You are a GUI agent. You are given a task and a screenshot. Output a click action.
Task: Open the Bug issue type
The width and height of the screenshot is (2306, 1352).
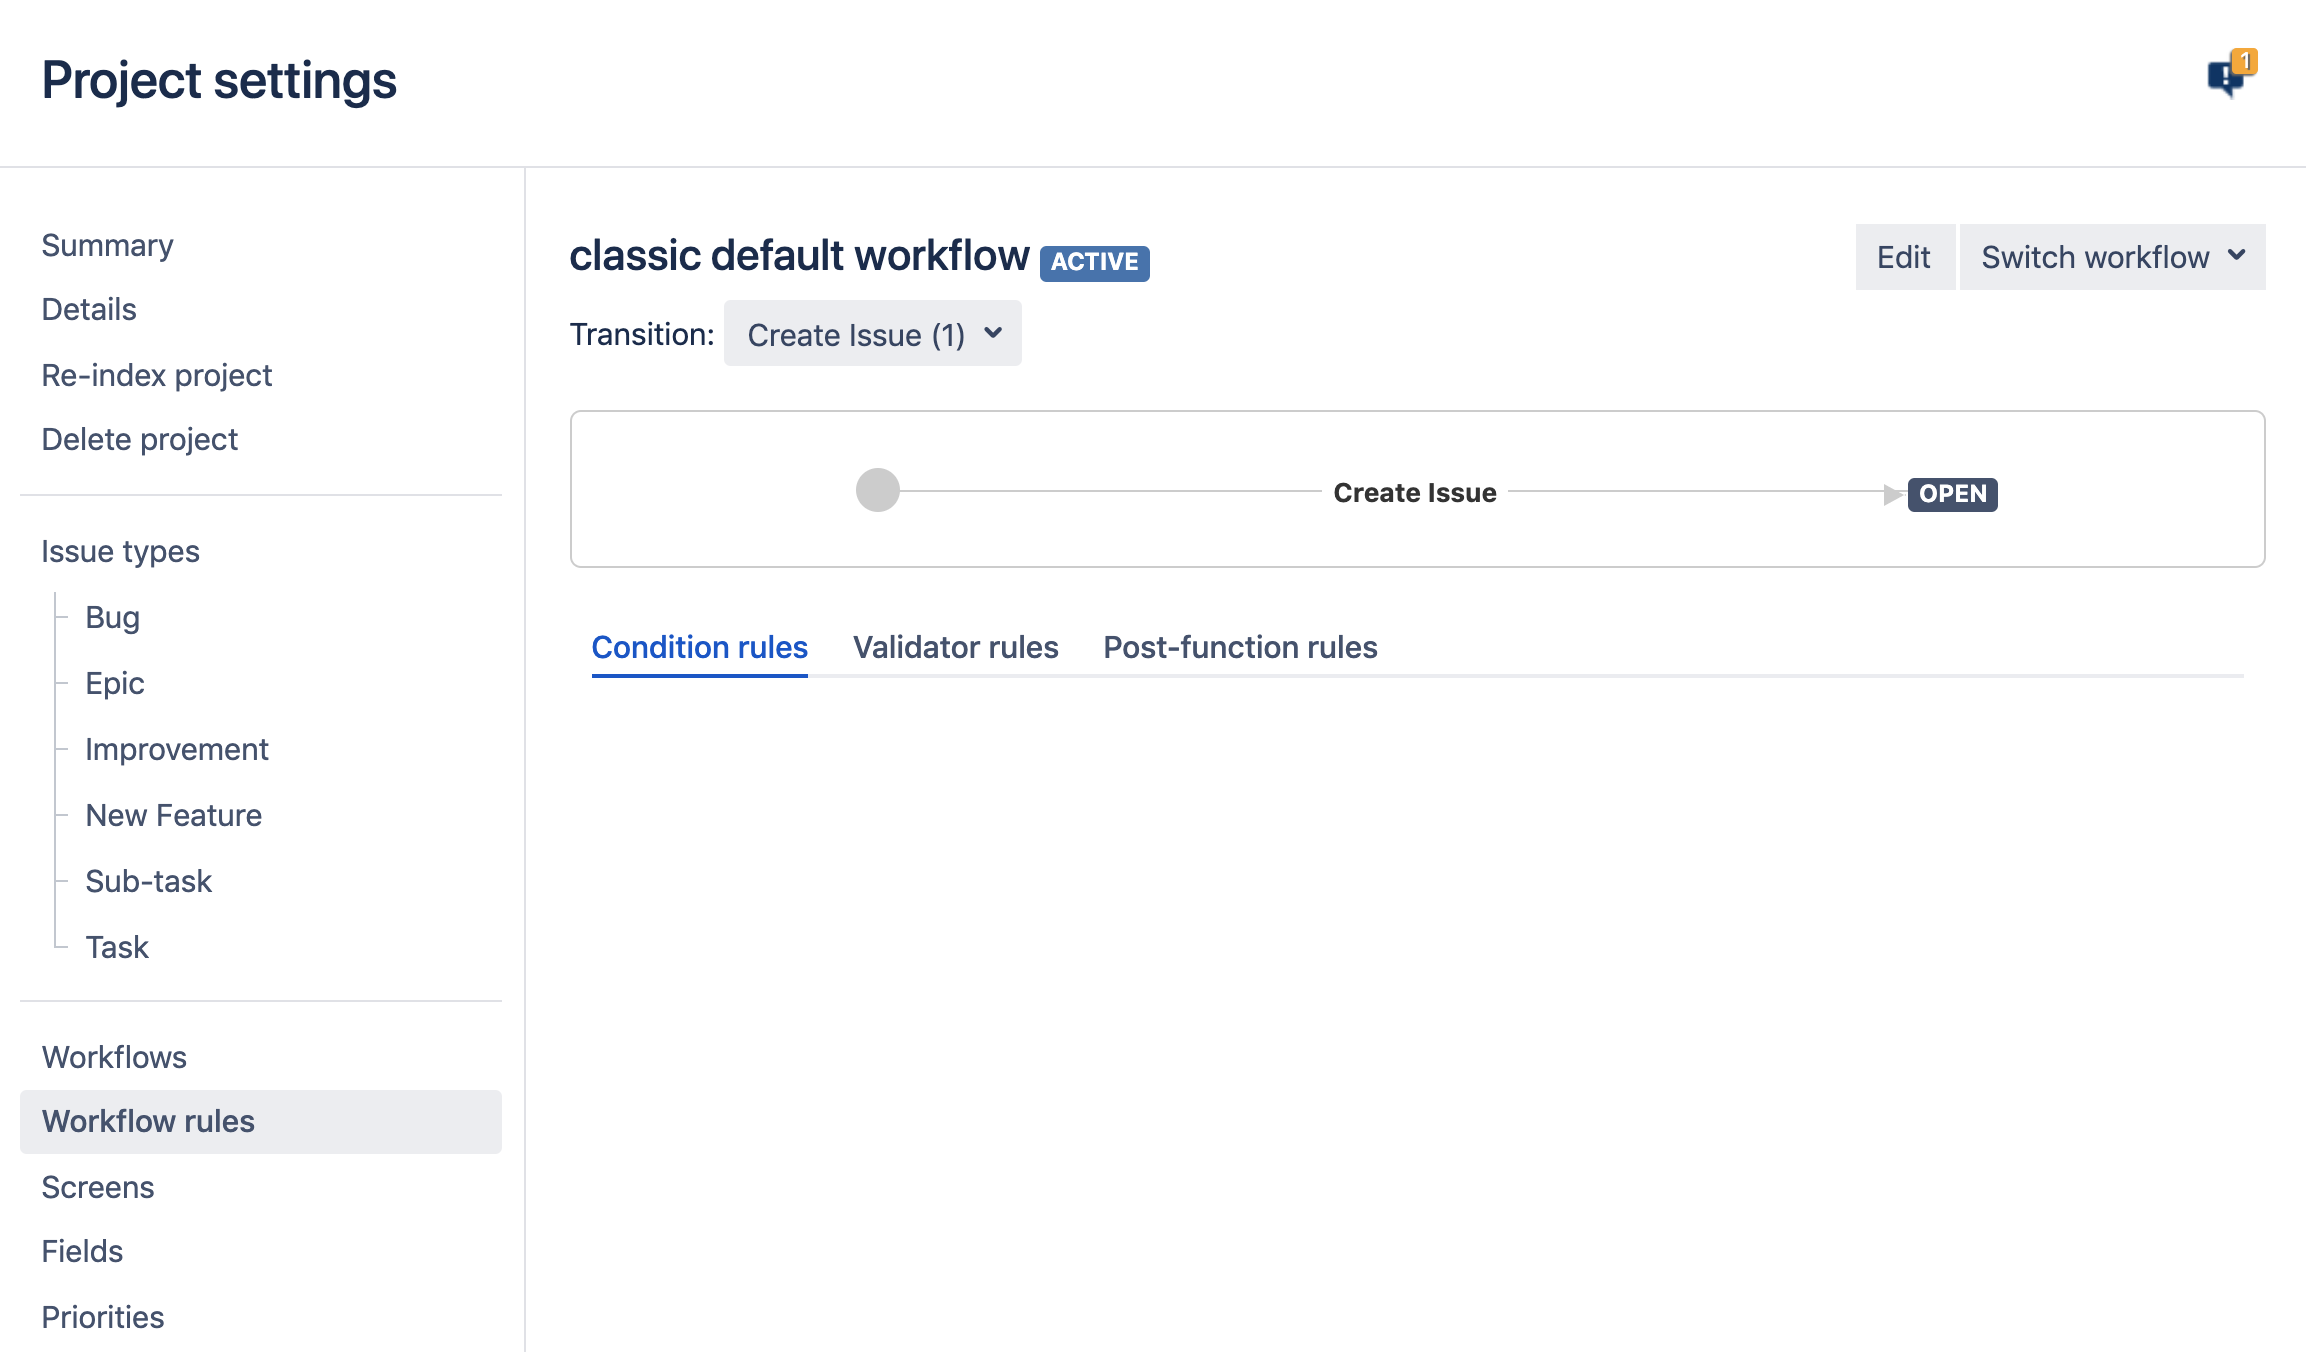click(x=112, y=617)
